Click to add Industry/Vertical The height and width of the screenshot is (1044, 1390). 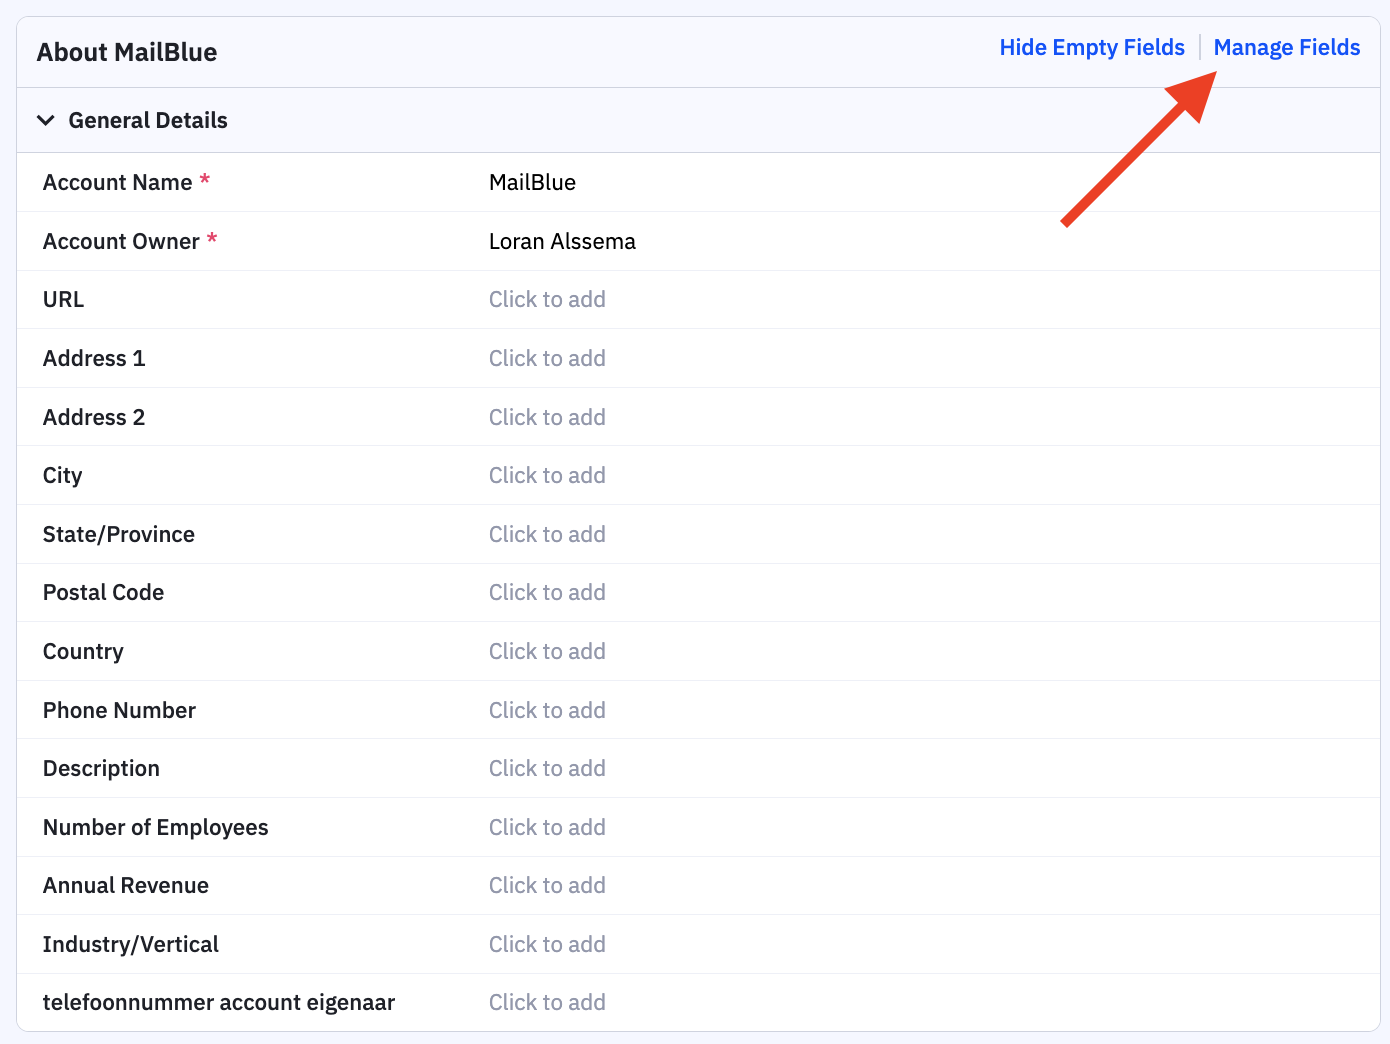[x=547, y=945]
